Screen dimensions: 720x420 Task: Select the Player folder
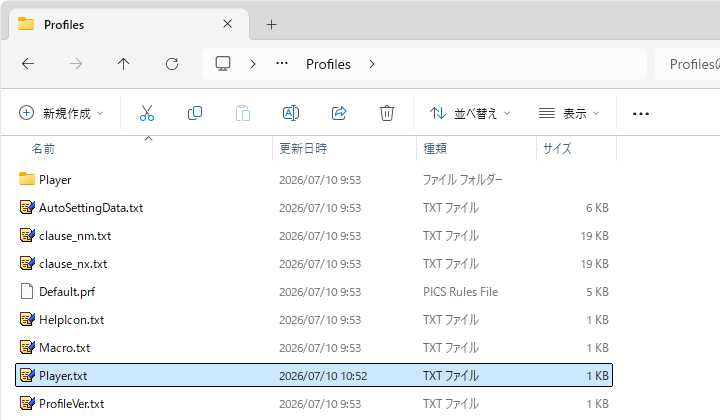click(55, 180)
